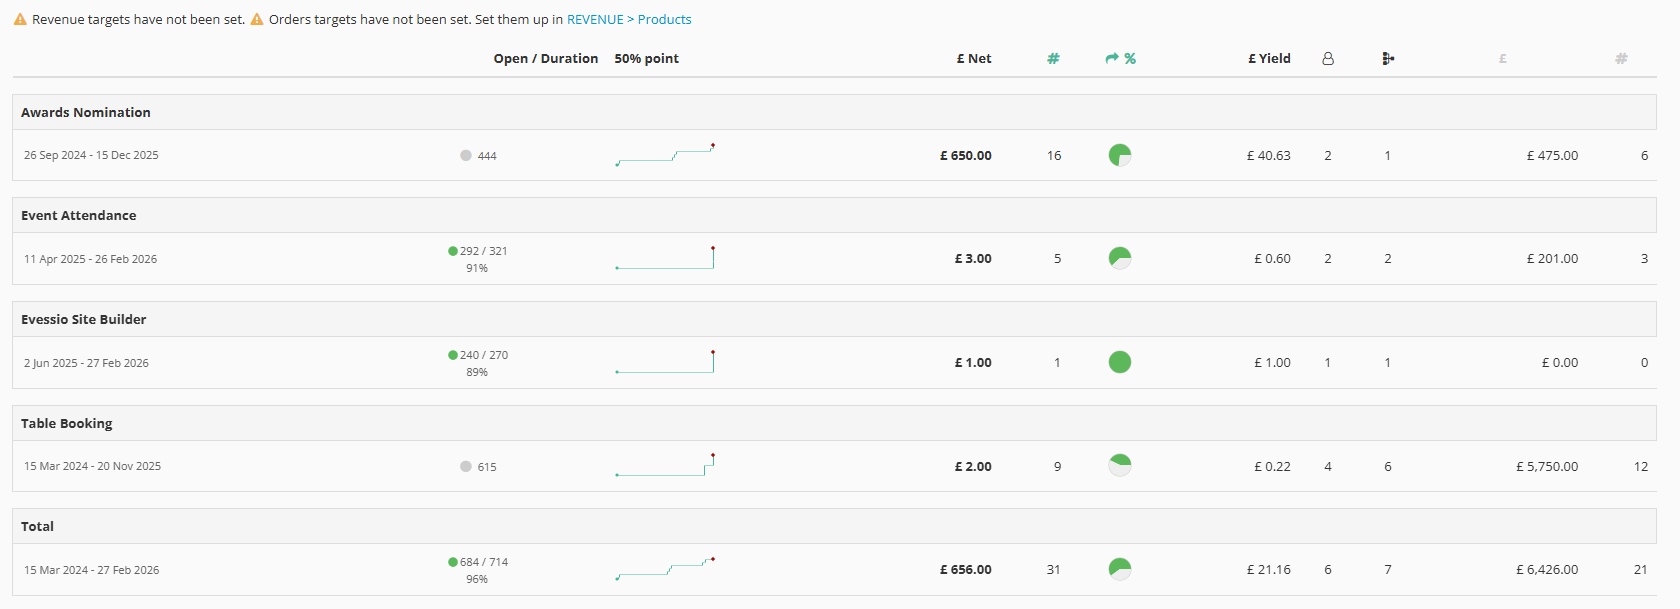Click the orders count hash column header
The image size is (1680, 609).
click(x=1053, y=59)
